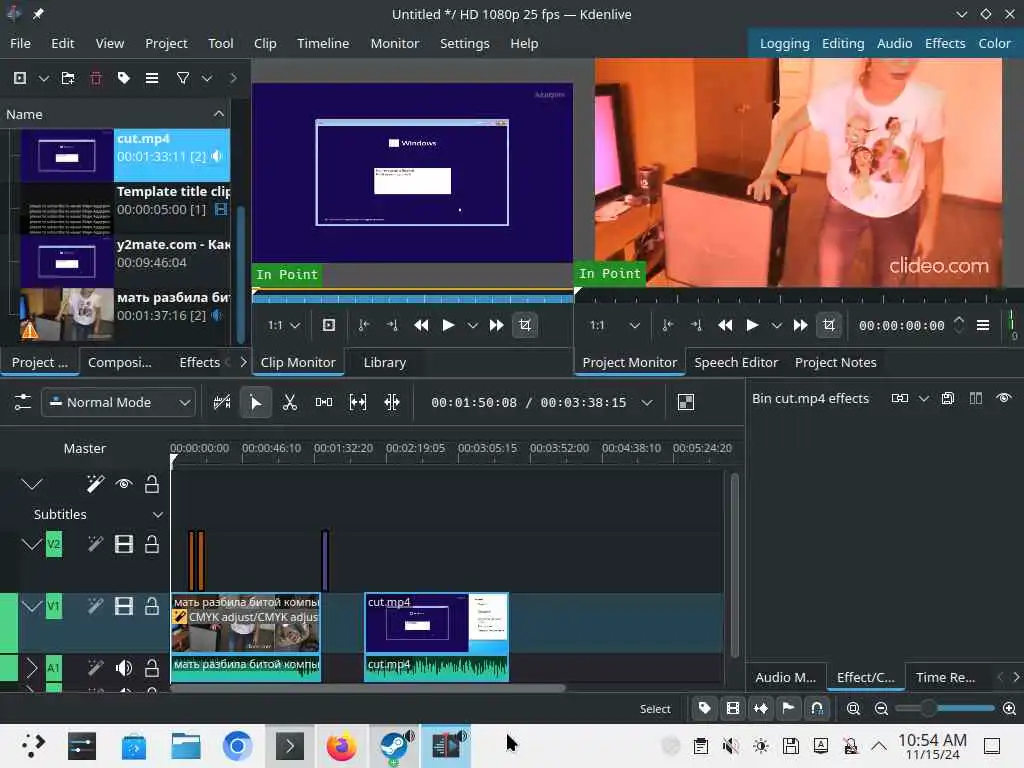Open the bin hamburger options menu
The height and width of the screenshot is (768, 1024).
coord(152,78)
